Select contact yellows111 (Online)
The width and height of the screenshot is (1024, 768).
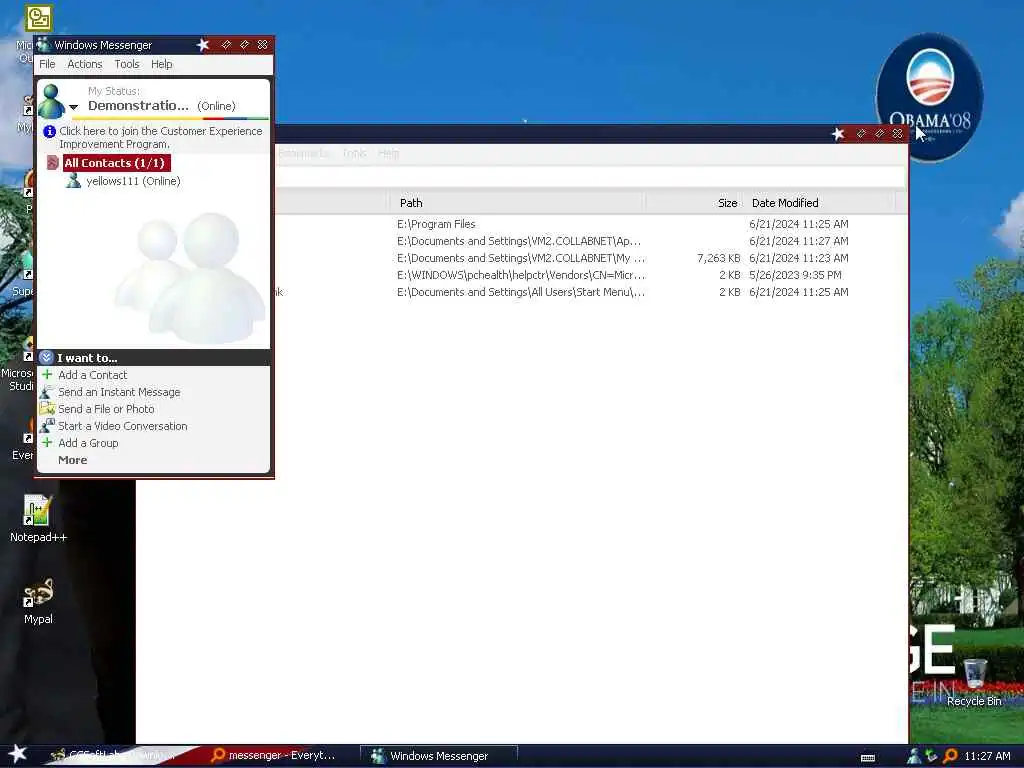click(x=133, y=181)
